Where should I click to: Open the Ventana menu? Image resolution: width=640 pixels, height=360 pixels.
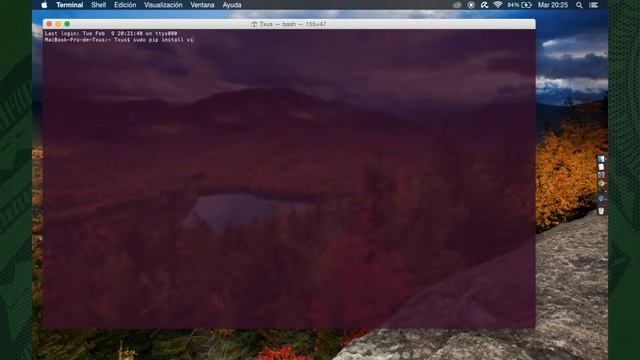point(202,5)
